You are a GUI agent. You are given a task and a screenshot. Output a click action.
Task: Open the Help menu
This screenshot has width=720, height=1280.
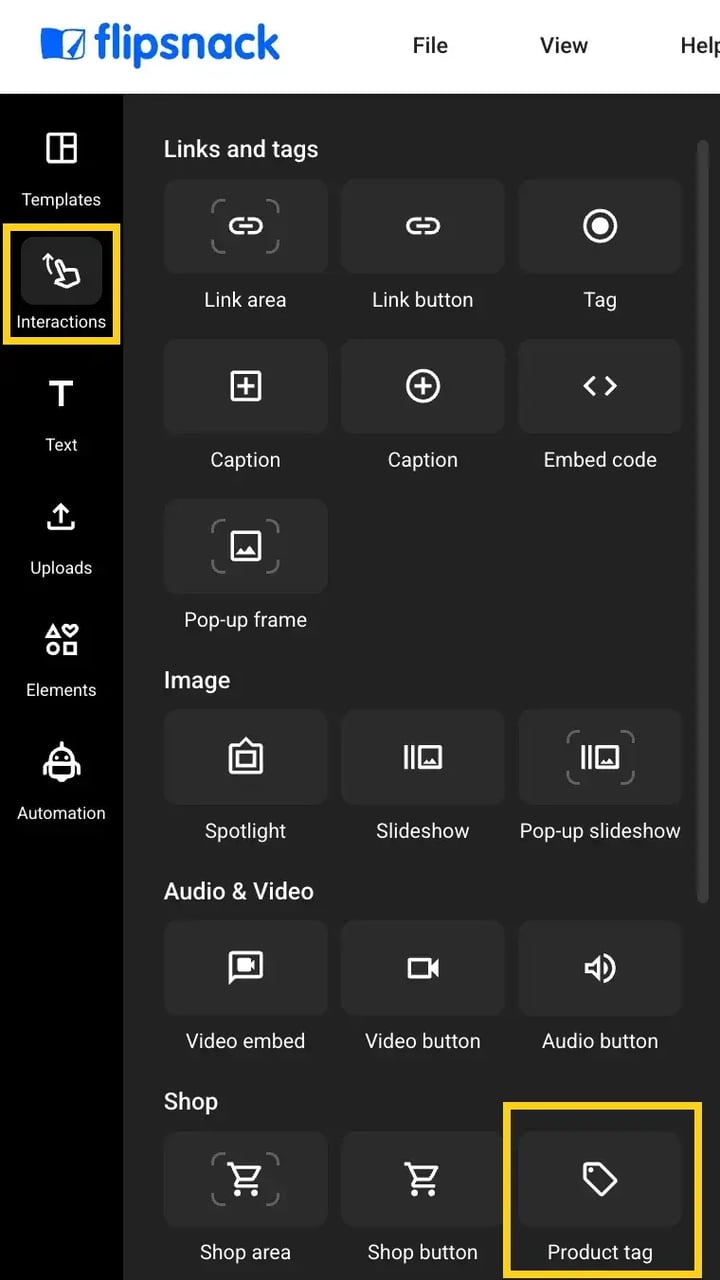click(x=700, y=46)
